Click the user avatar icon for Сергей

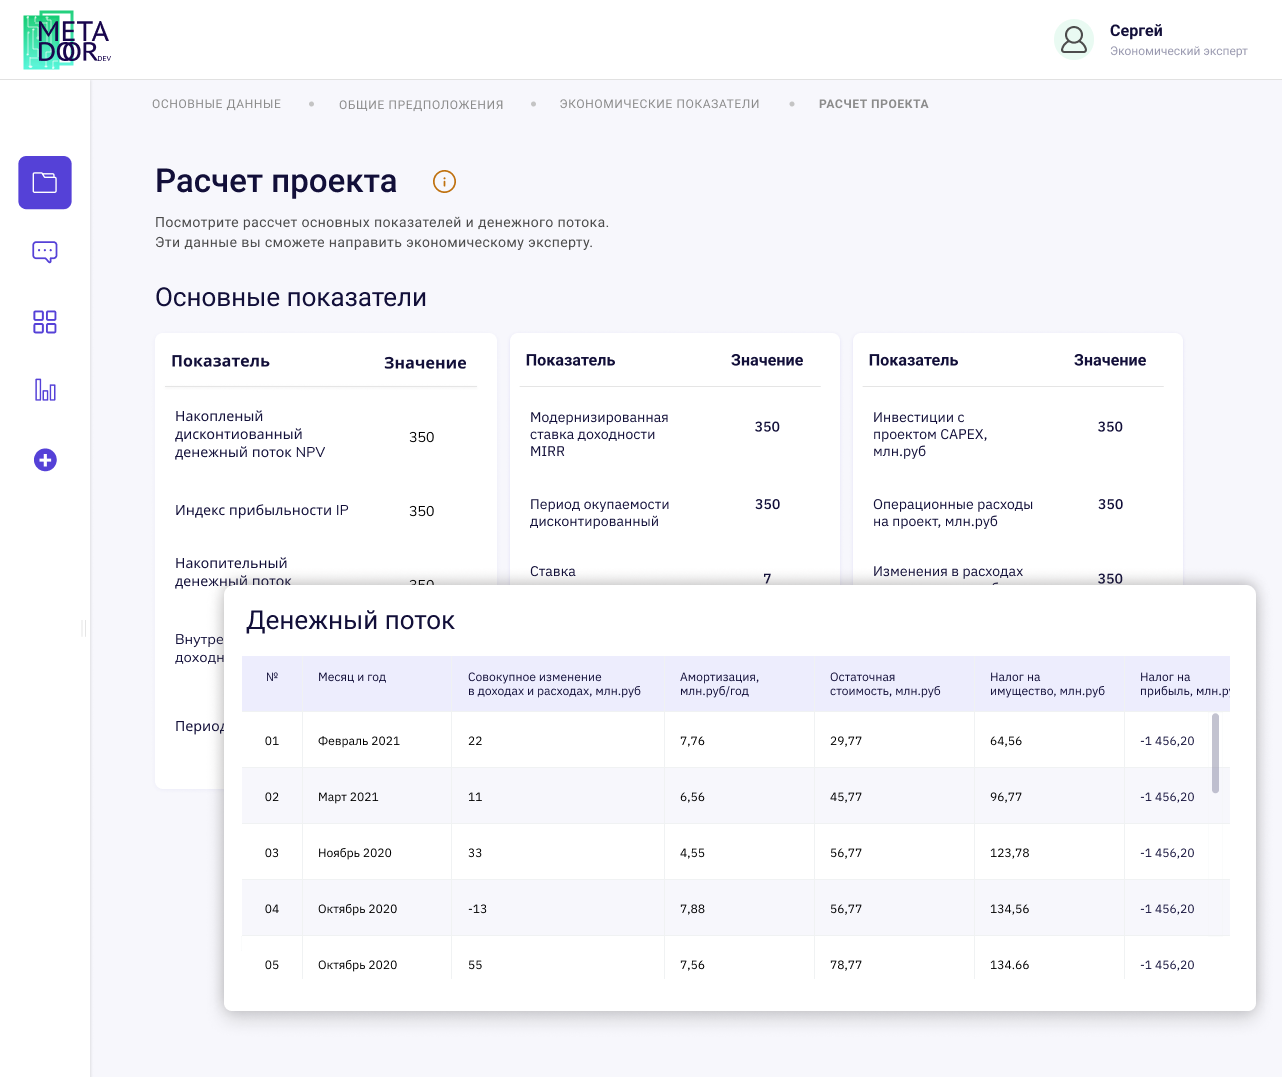(1074, 40)
